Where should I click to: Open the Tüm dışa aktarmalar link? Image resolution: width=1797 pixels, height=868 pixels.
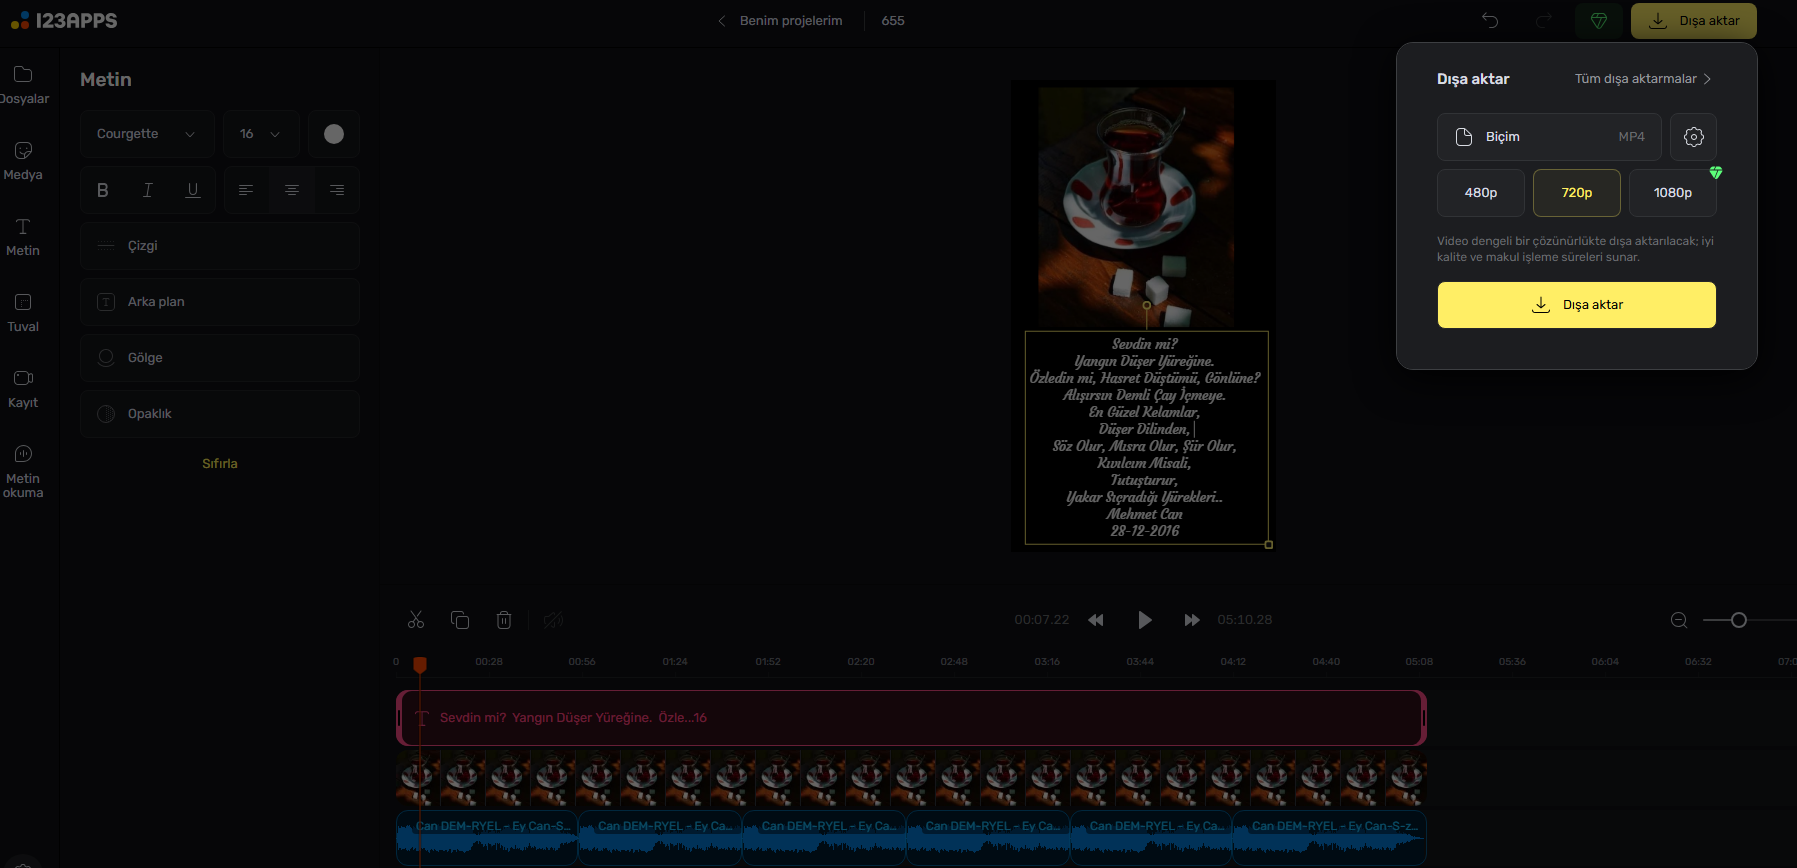click(1642, 79)
